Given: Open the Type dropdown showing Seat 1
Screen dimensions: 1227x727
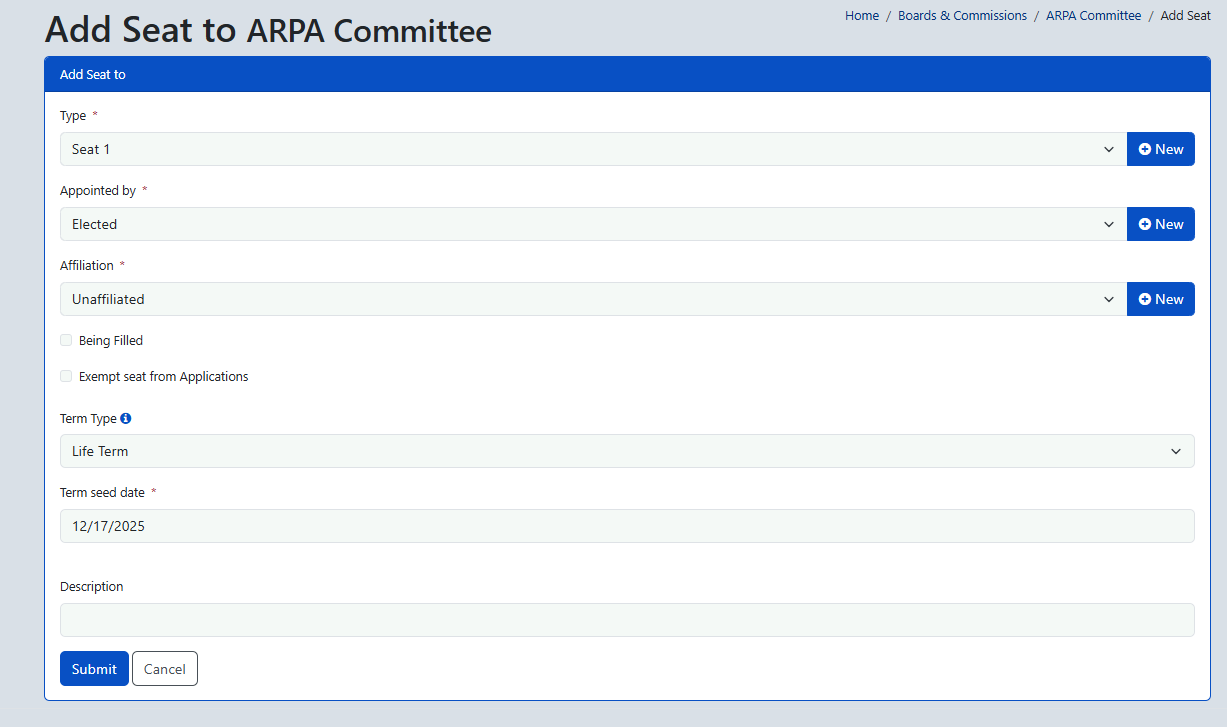Looking at the screenshot, I should (593, 149).
